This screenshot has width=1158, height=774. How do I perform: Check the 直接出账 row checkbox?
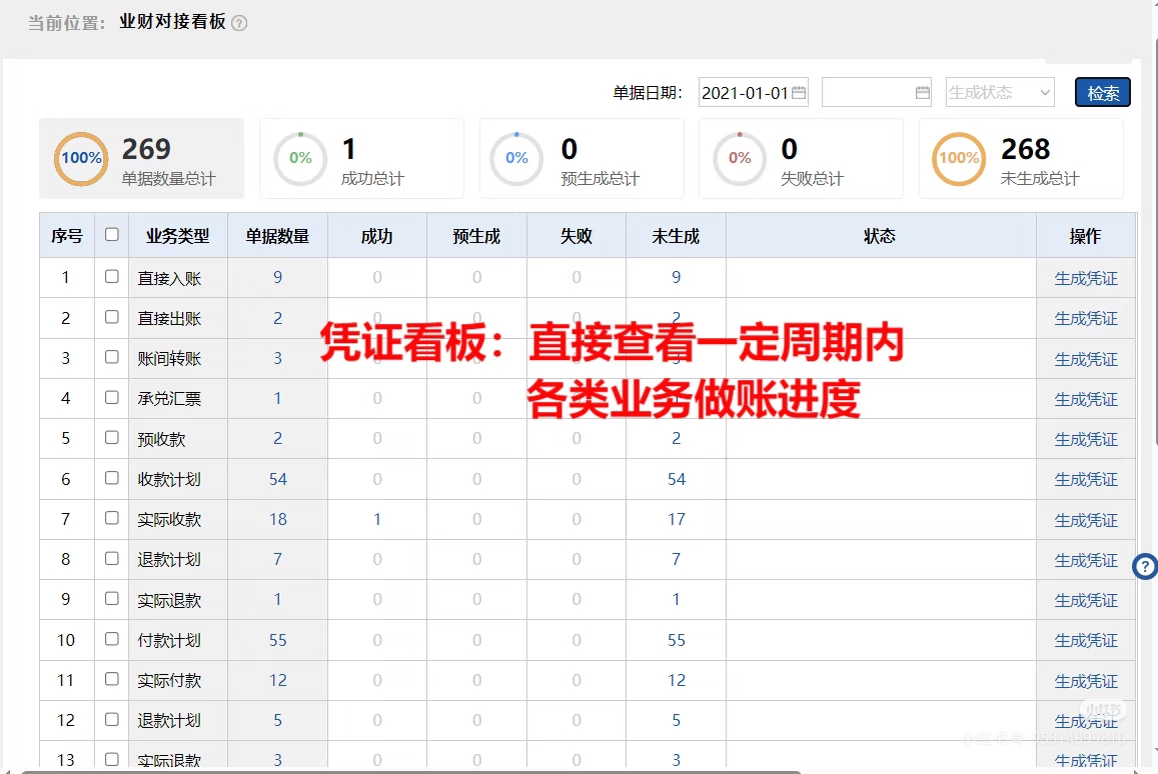pos(112,317)
